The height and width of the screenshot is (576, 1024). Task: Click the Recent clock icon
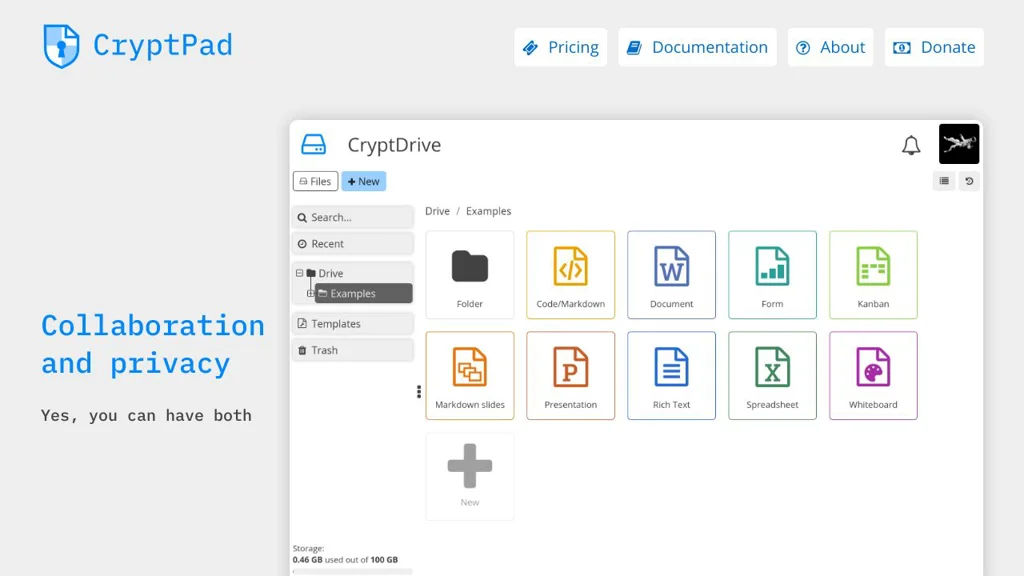click(302, 244)
